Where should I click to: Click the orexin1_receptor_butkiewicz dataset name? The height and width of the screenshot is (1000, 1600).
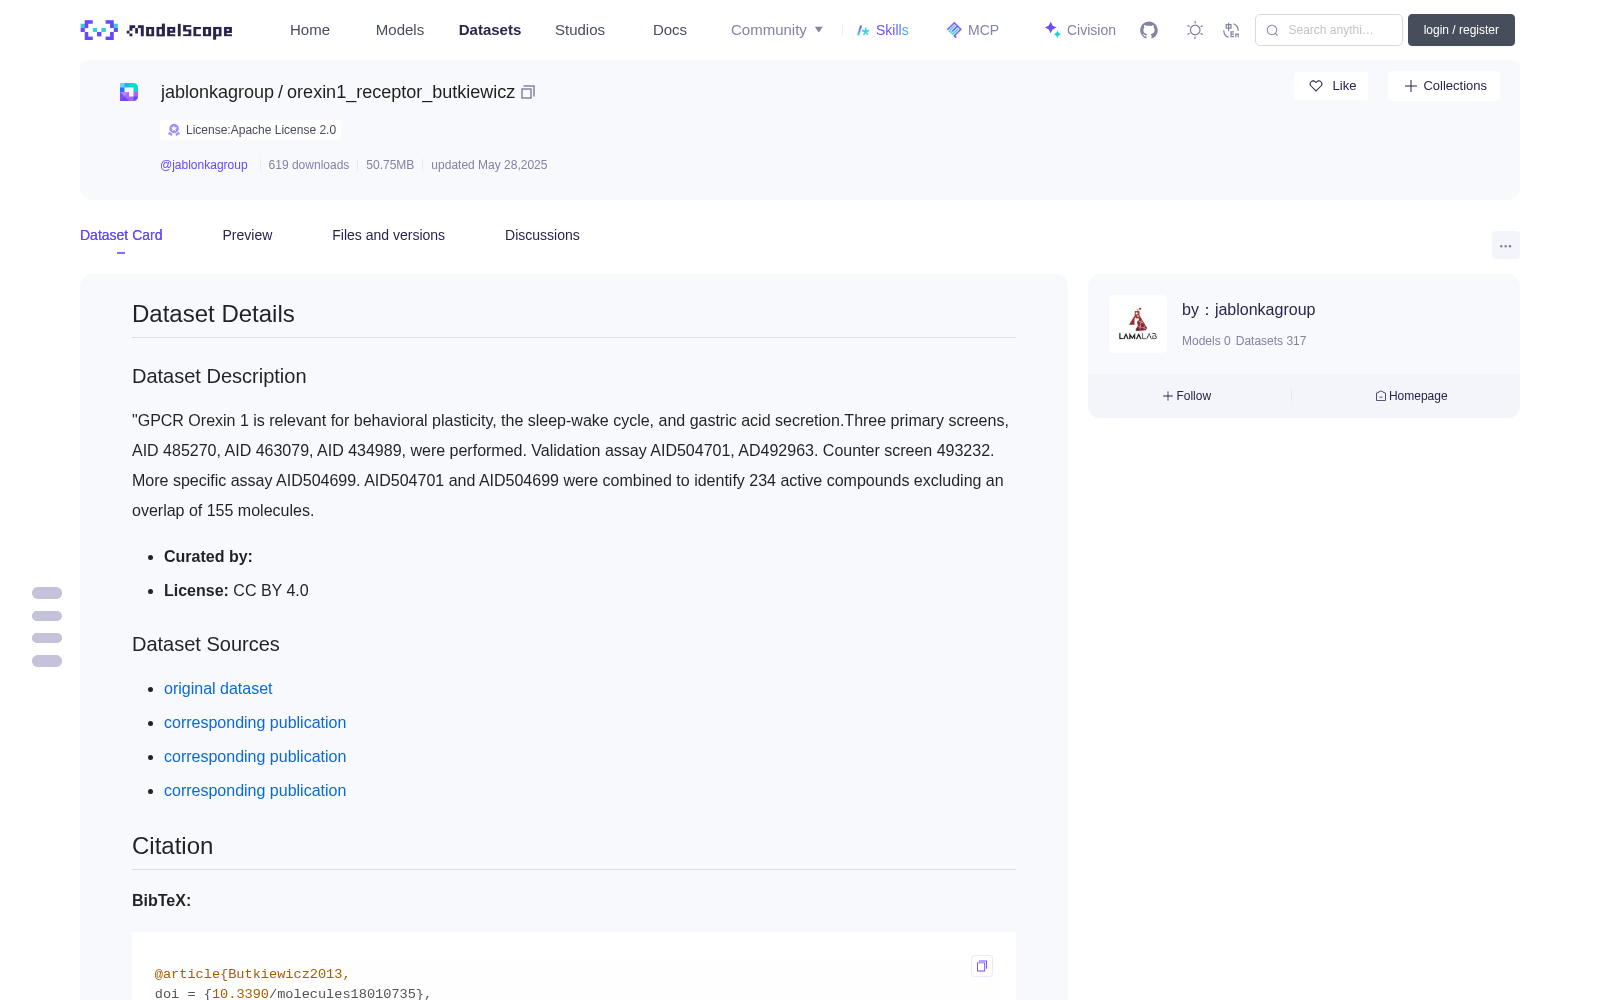401,92
